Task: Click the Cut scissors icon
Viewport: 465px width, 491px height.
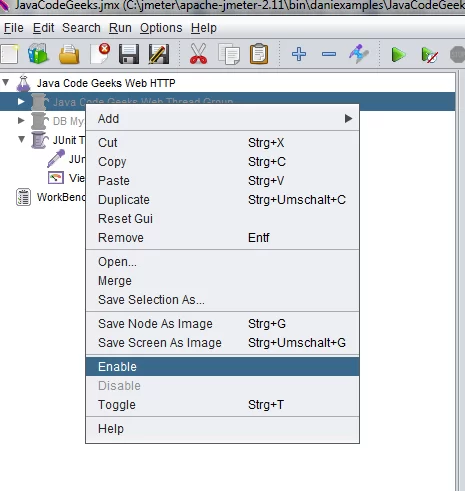Action: (x=198, y=54)
